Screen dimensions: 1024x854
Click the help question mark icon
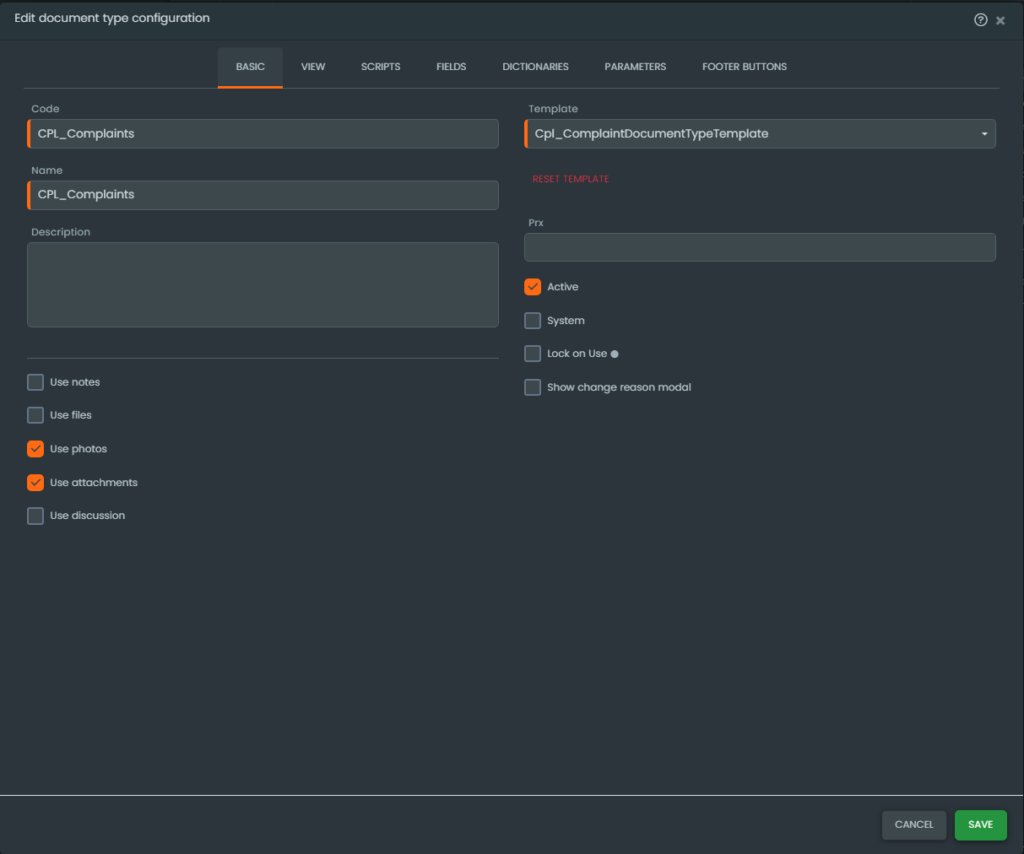pos(980,20)
